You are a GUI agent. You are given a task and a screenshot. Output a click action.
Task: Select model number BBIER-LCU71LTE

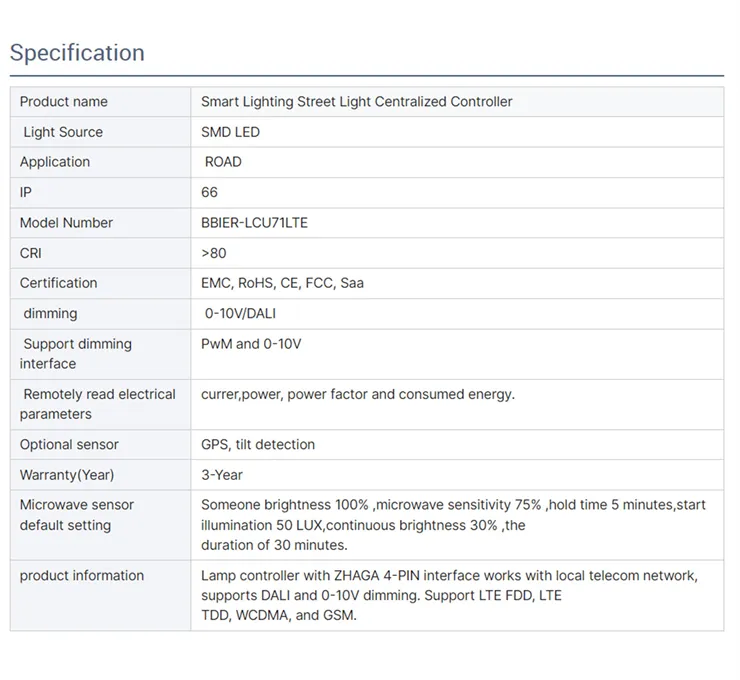click(254, 223)
